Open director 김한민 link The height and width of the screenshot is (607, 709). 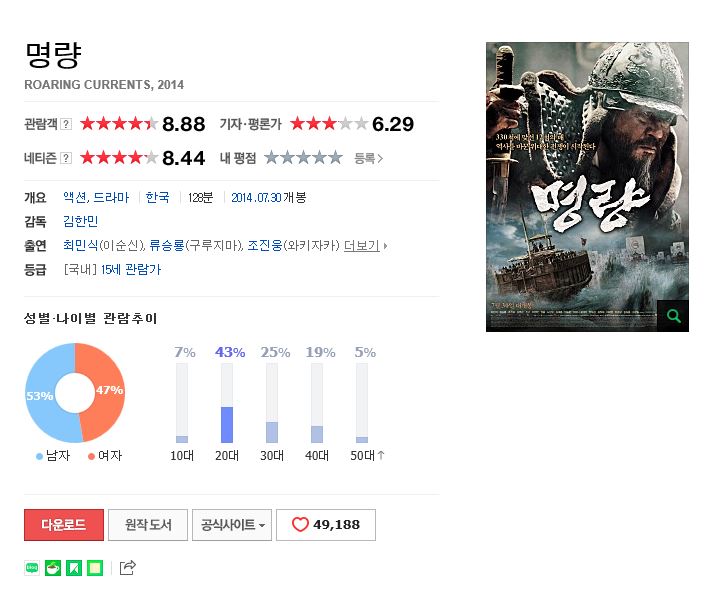pos(80,221)
